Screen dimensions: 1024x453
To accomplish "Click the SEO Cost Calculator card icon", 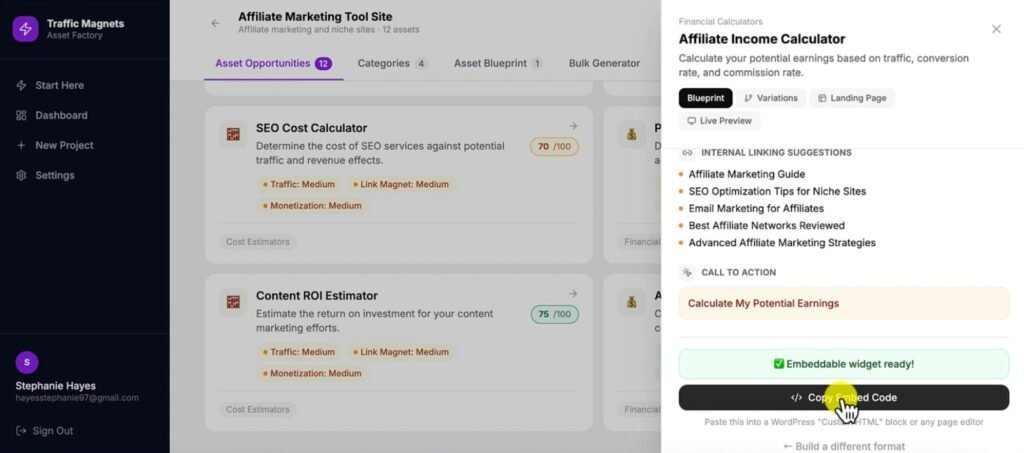I will [233, 134].
